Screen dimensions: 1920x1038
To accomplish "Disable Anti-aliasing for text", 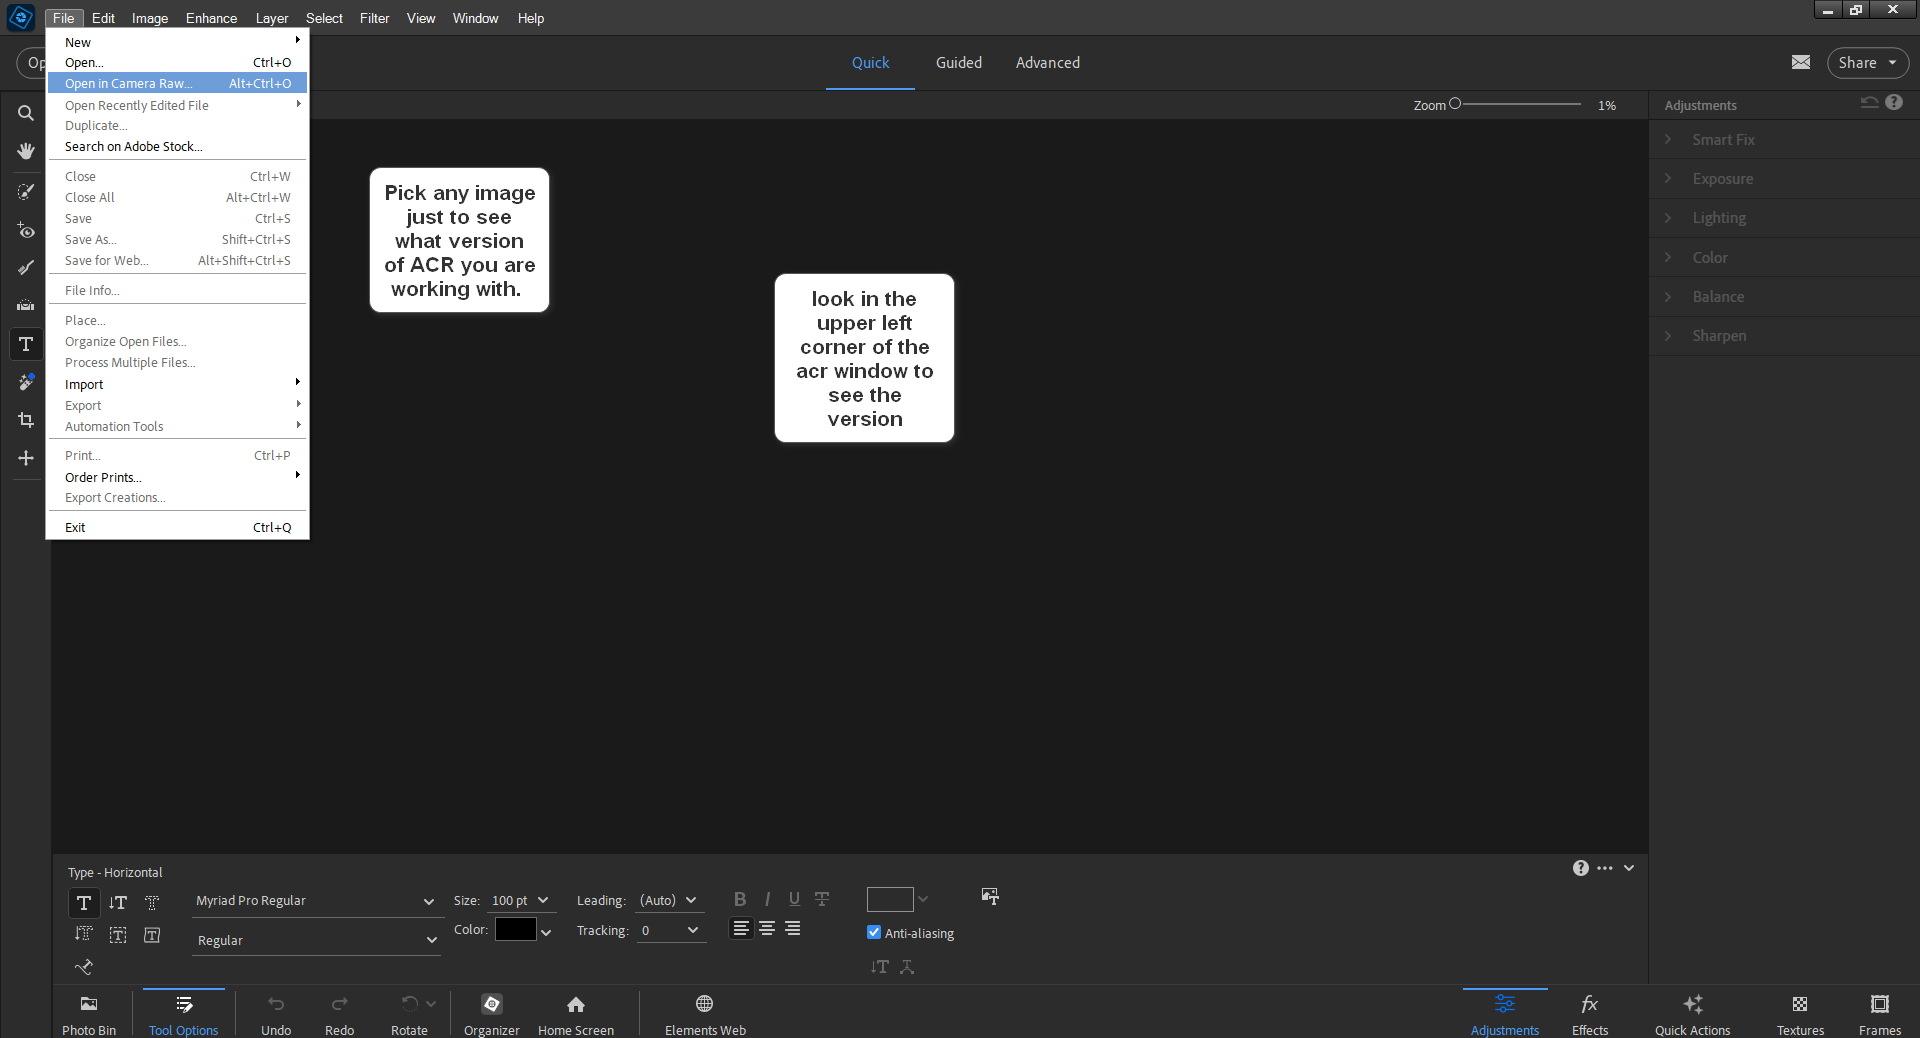I will pyautogui.click(x=872, y=931).
